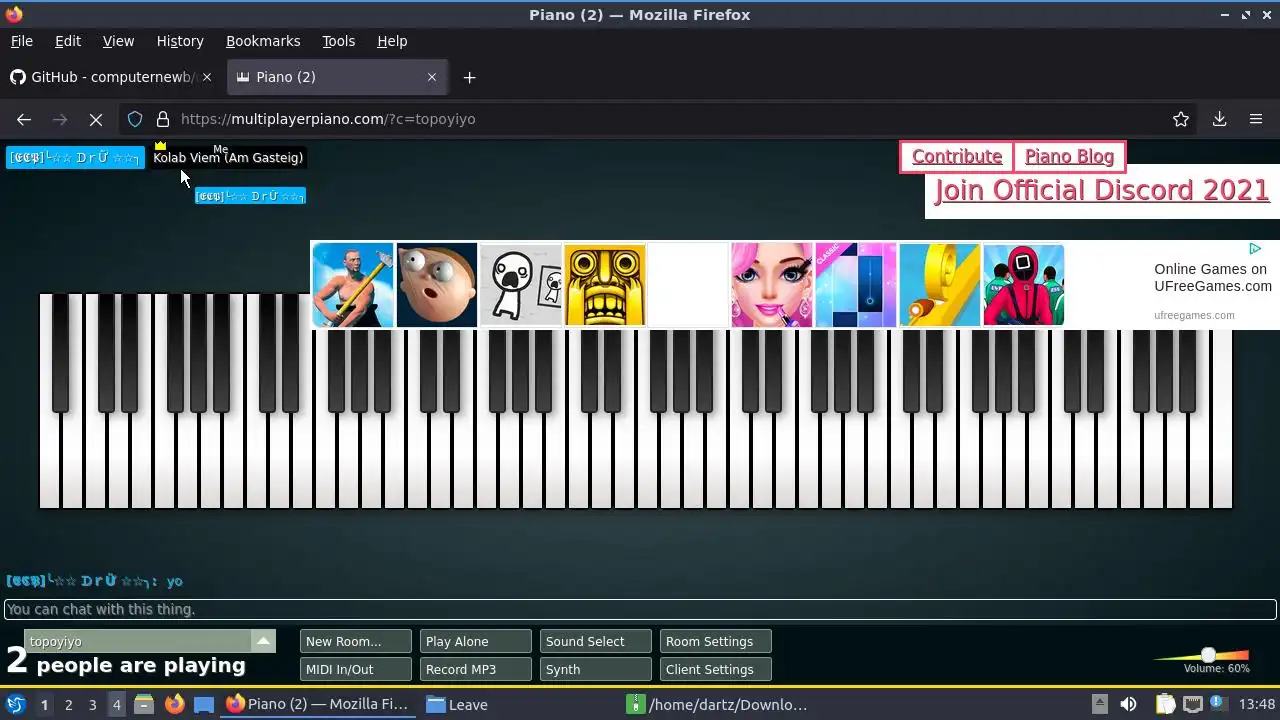
Task: Follow Join Official Discord 2021 link
Action: 1102,190
